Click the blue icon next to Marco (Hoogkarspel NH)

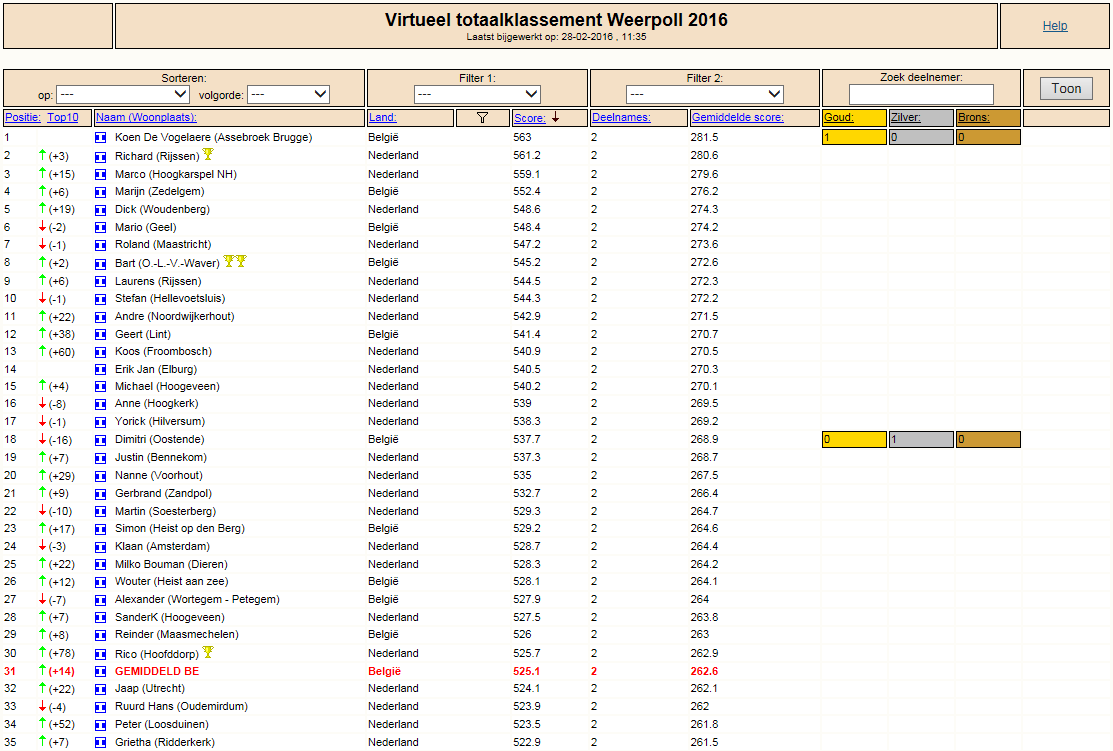pyautogui.click(x=101, y=175)
